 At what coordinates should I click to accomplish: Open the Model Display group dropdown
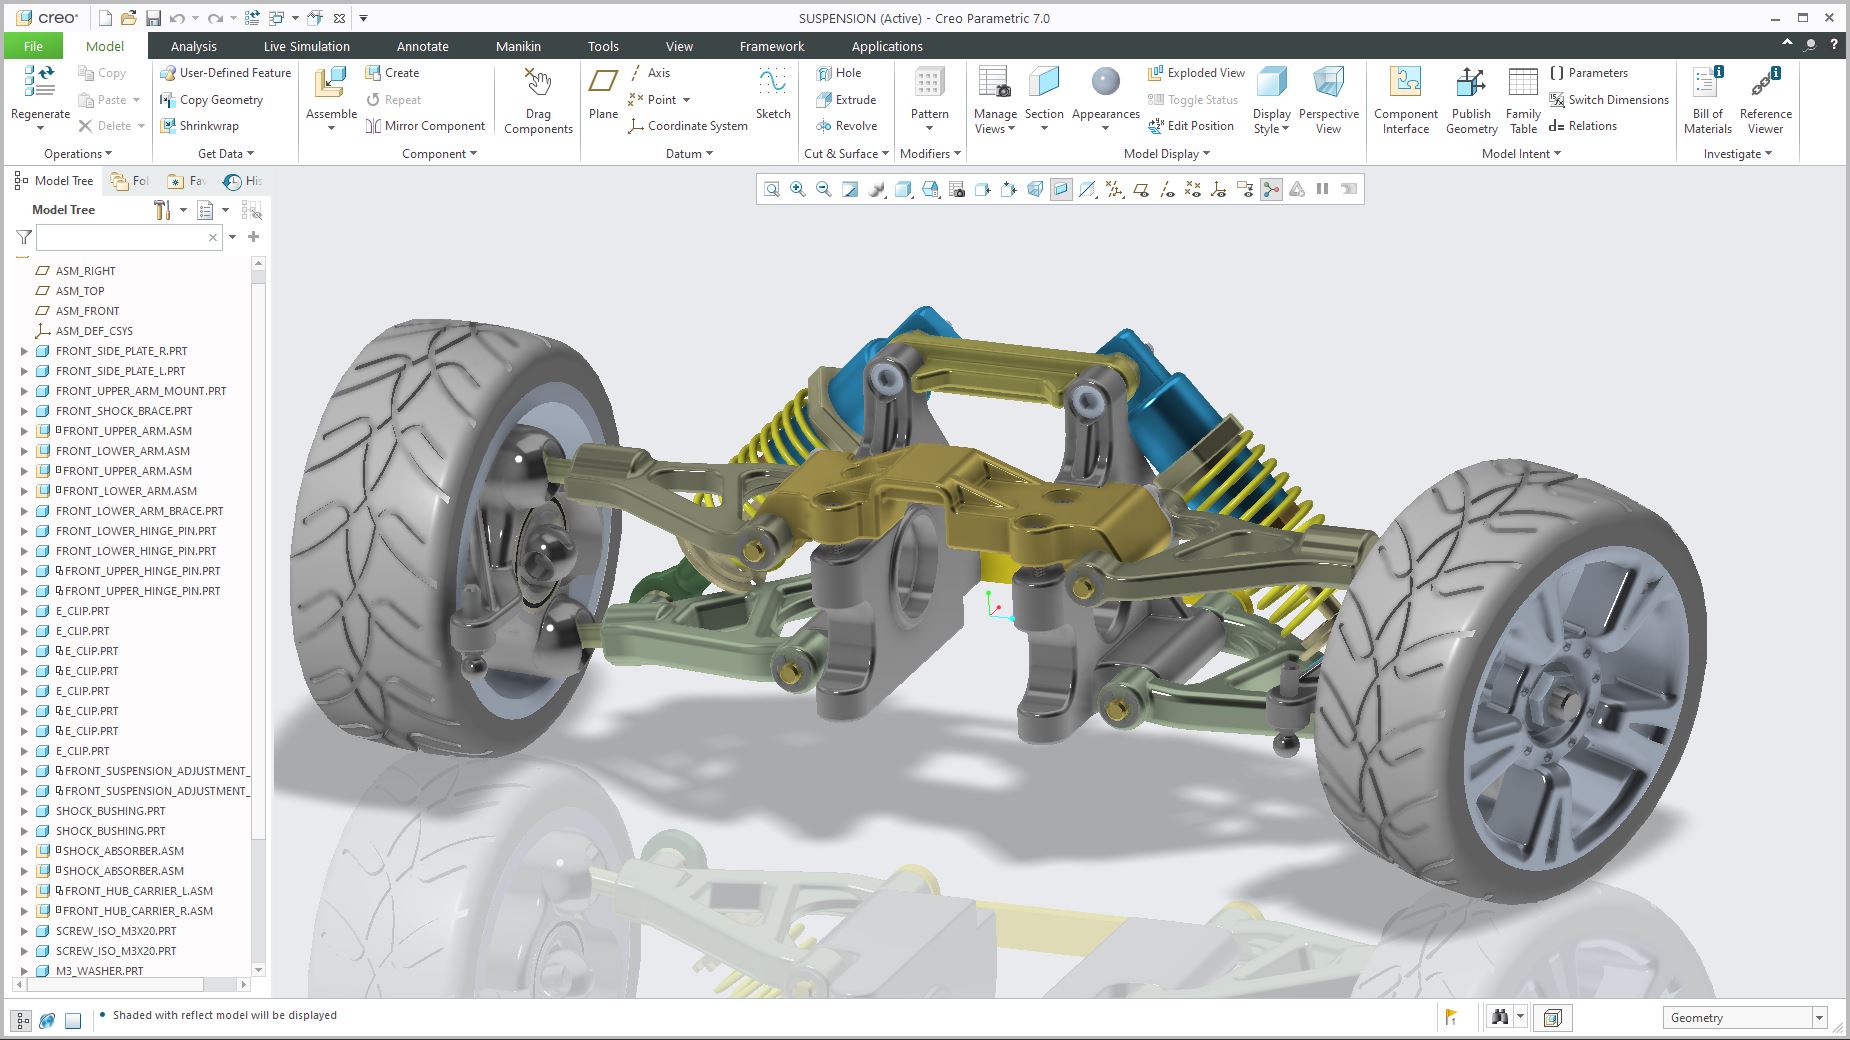click(1166, 154)
